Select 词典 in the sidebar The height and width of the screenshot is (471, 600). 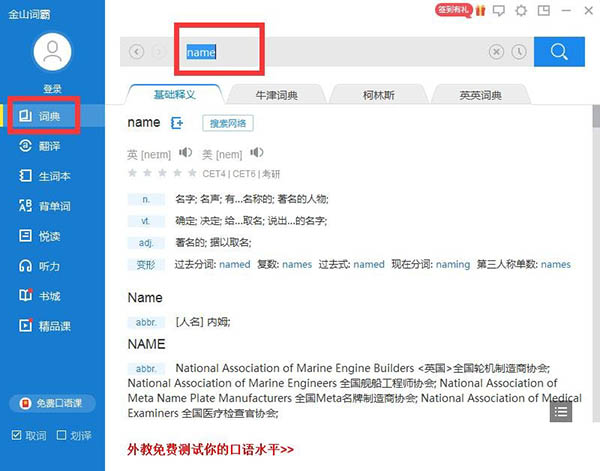(x=52, y=116)
